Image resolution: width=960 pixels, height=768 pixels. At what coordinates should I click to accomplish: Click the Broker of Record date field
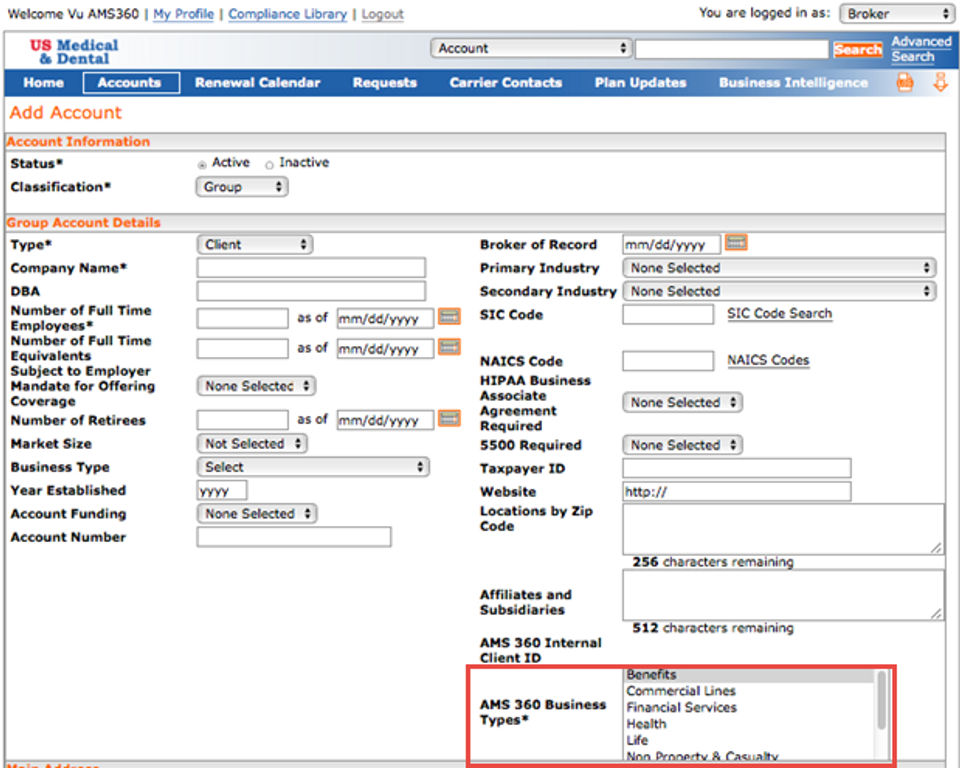(672, 244)
